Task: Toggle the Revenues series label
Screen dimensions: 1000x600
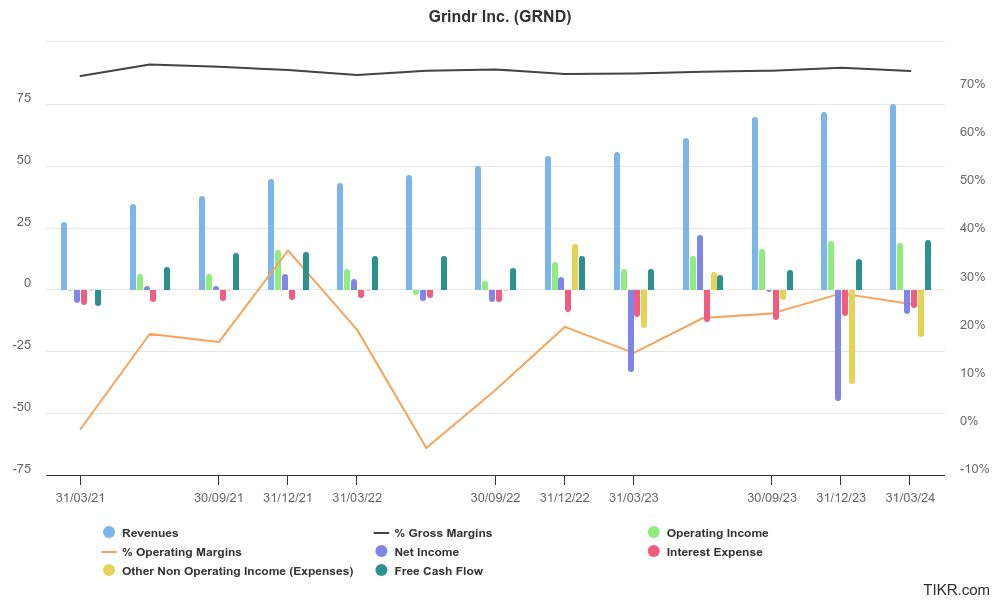Action: coord(150,533)
